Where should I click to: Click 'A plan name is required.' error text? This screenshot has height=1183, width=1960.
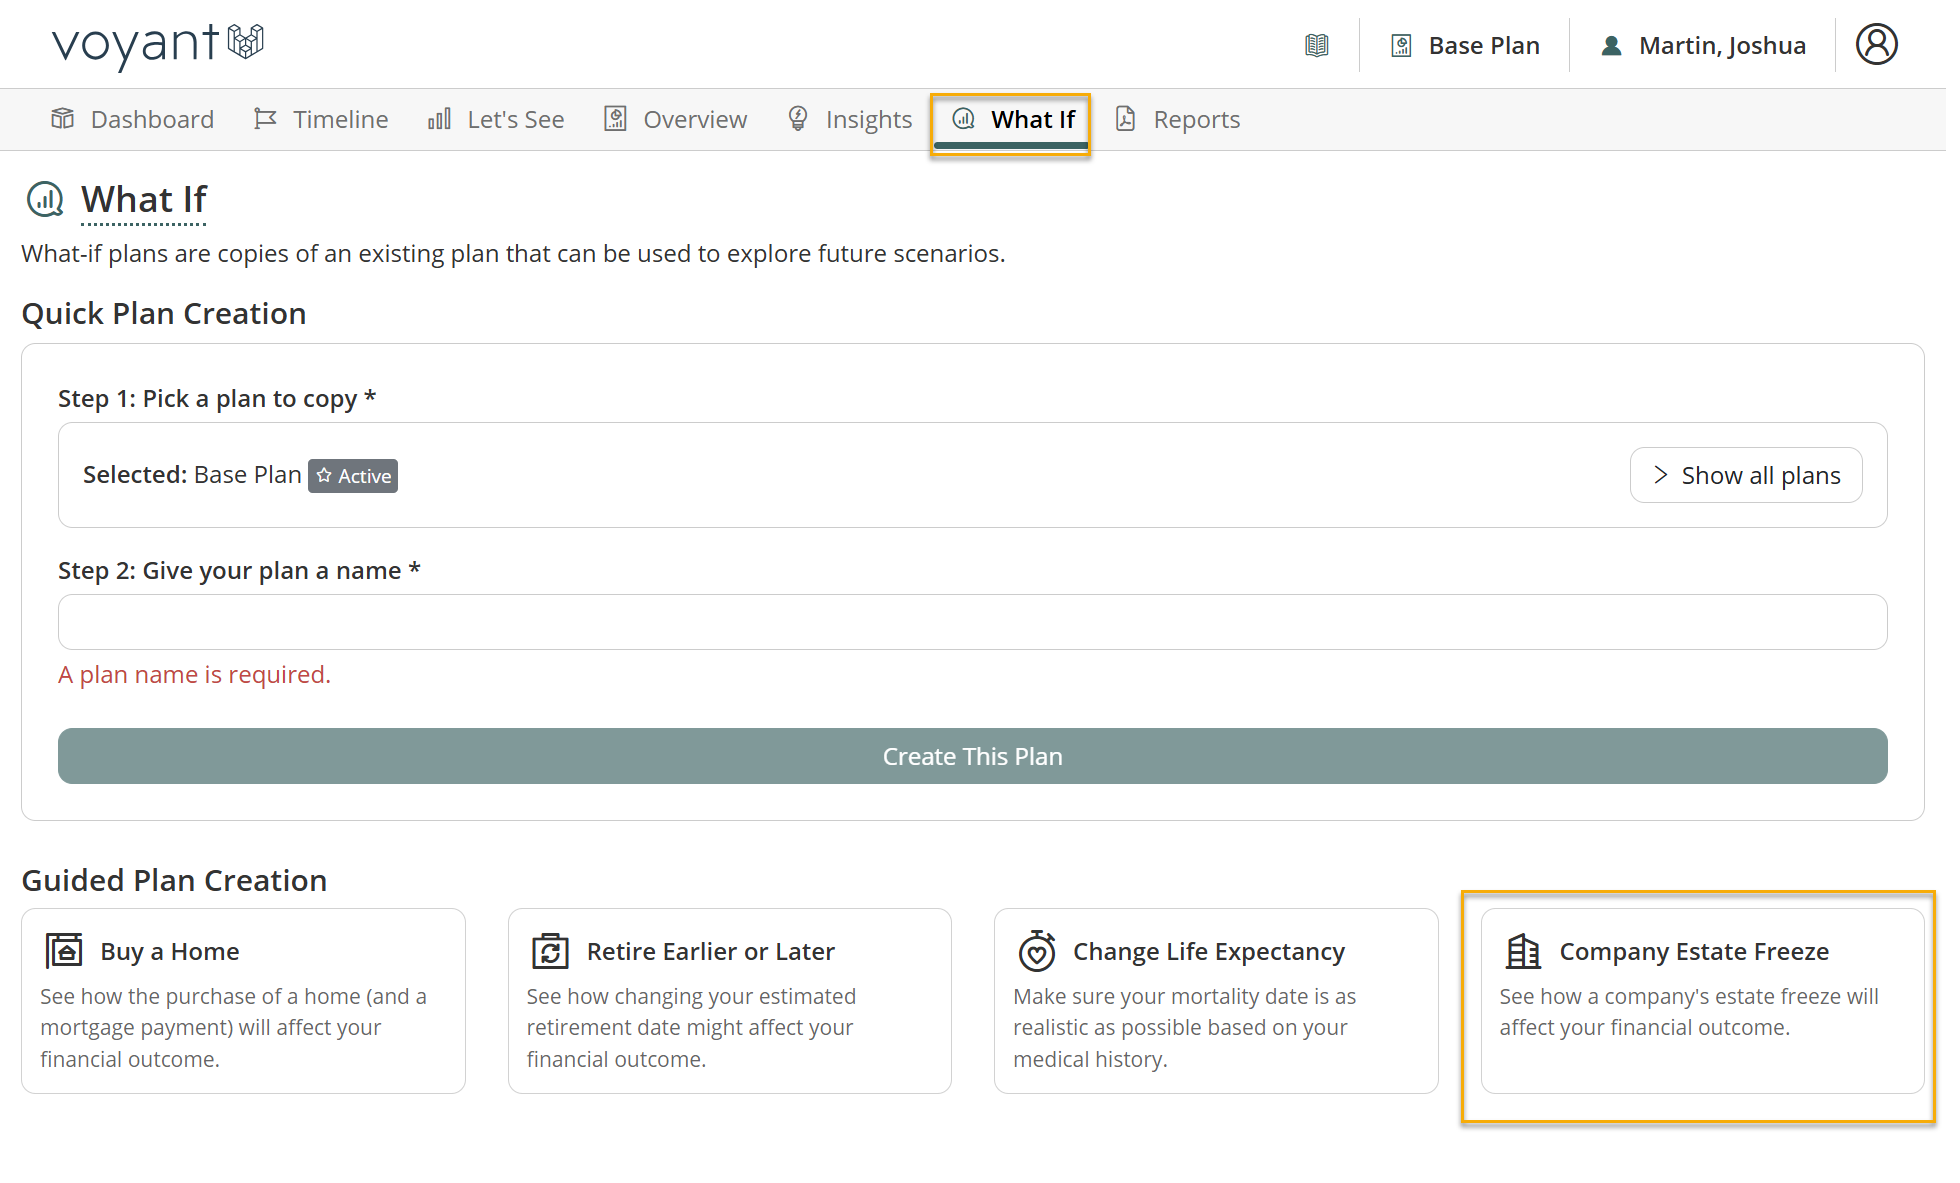pos(194,675)
